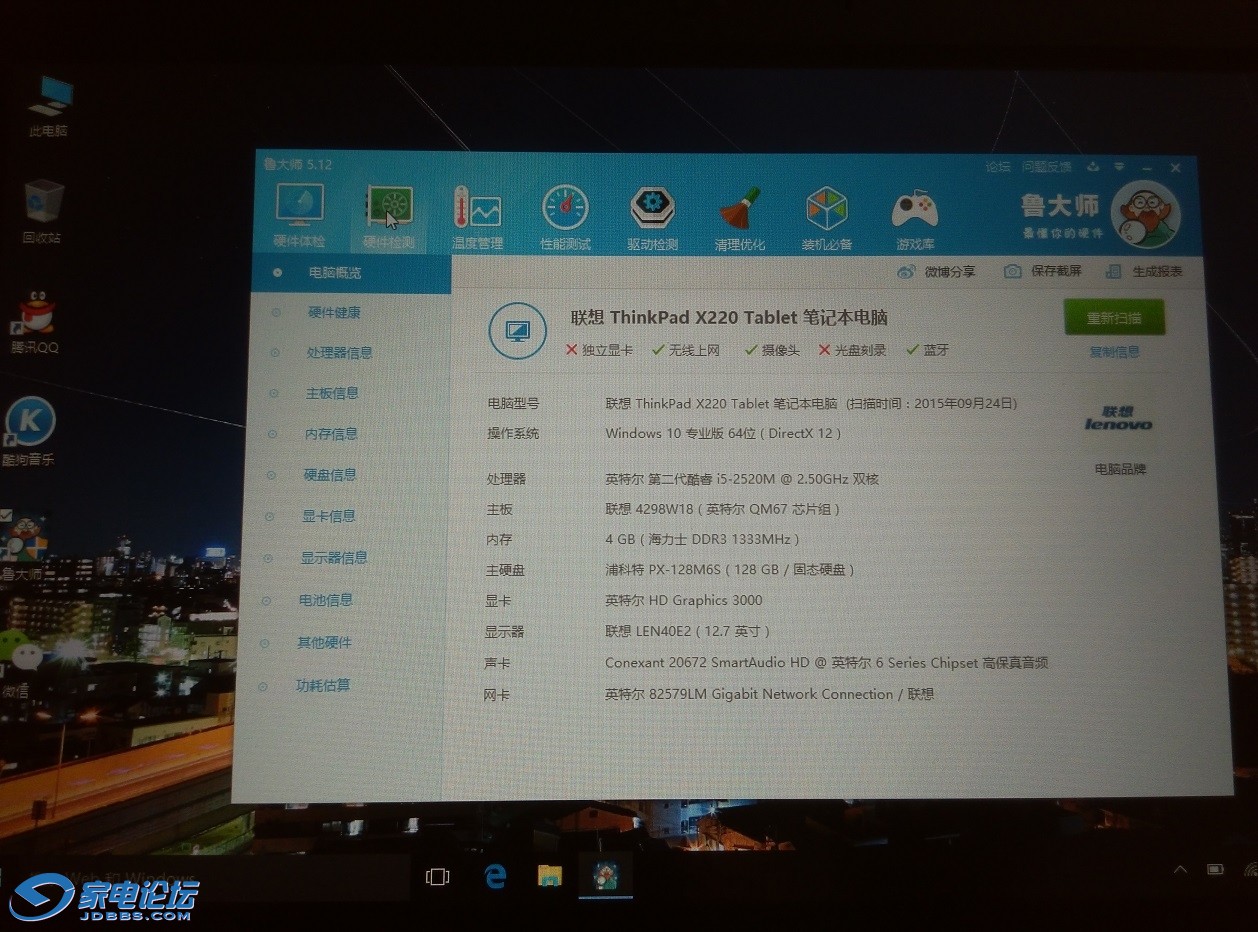Click 保存截屏 to save a screenshot
Image resolution: width=1258 pixels, height=932 pixels.
point(1043,271)
